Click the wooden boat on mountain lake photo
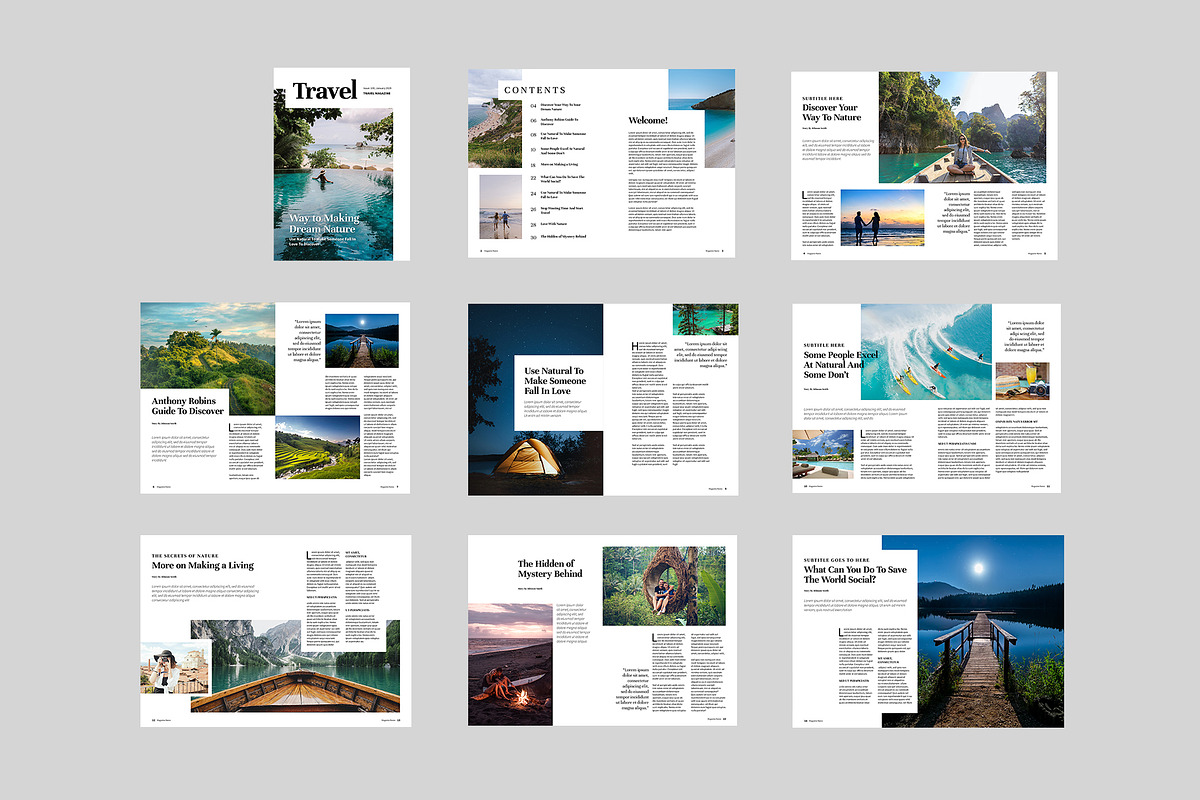1200x800 pixels. 295,666
